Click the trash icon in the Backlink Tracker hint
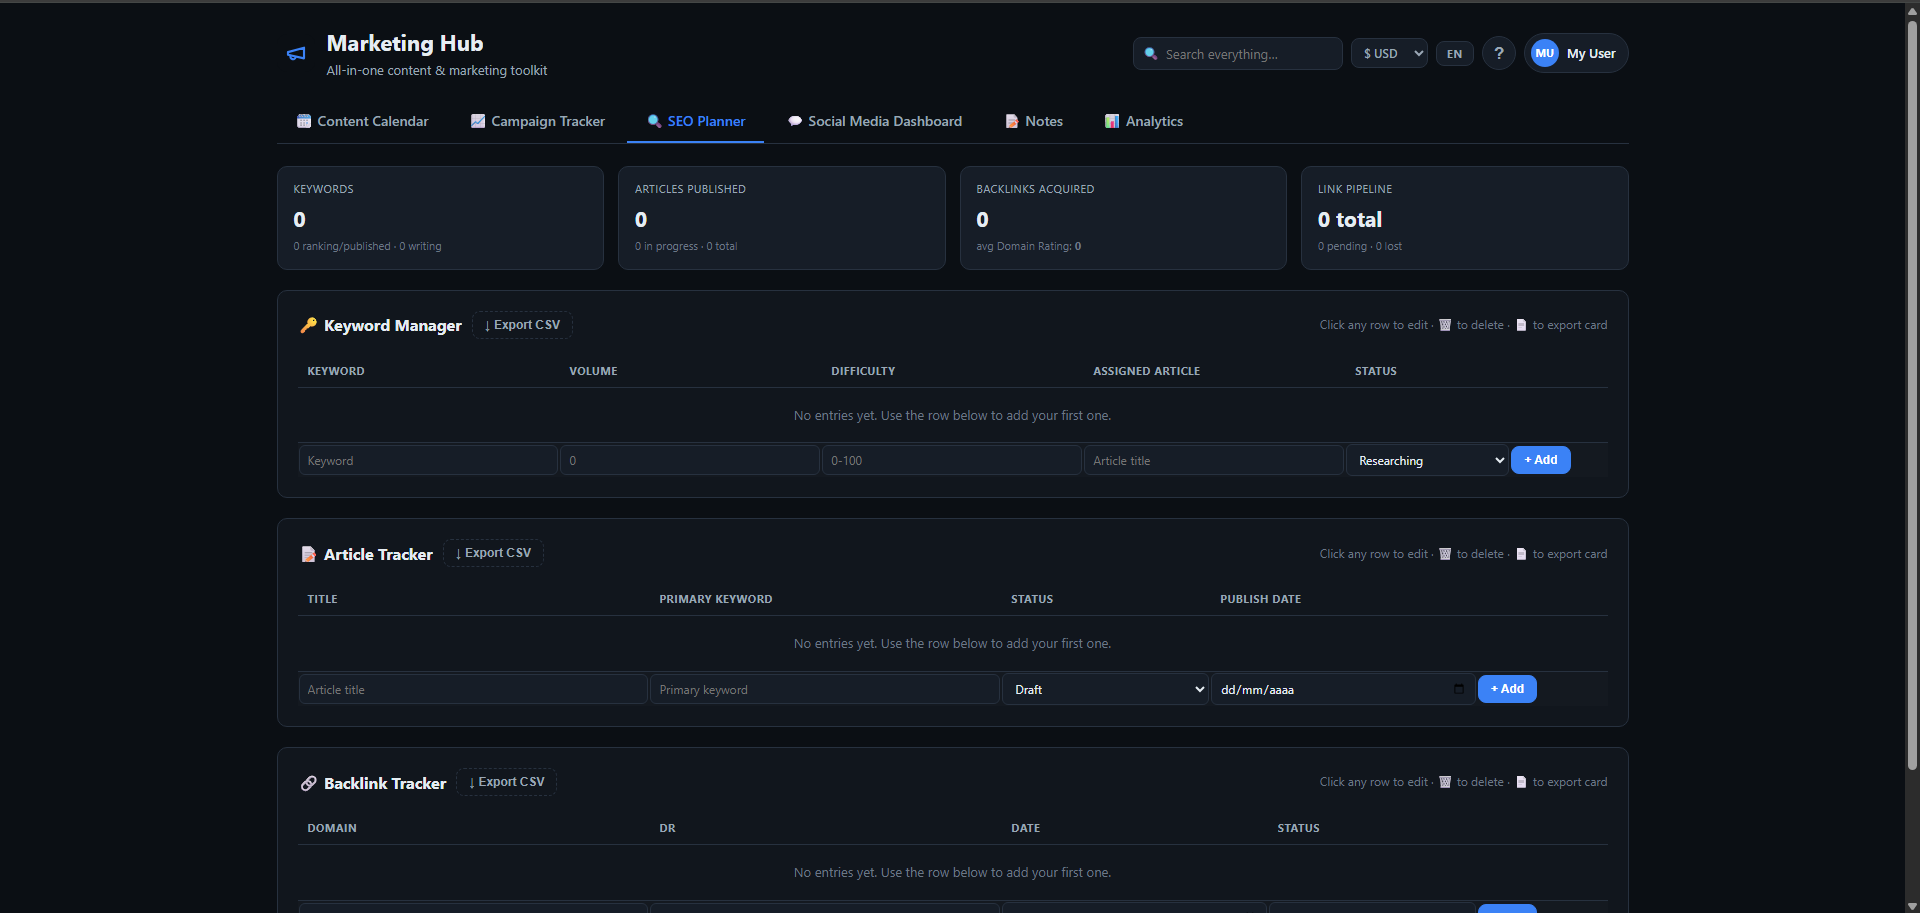The height and width of the screenshot is (913, 1920). (1445, 782)
